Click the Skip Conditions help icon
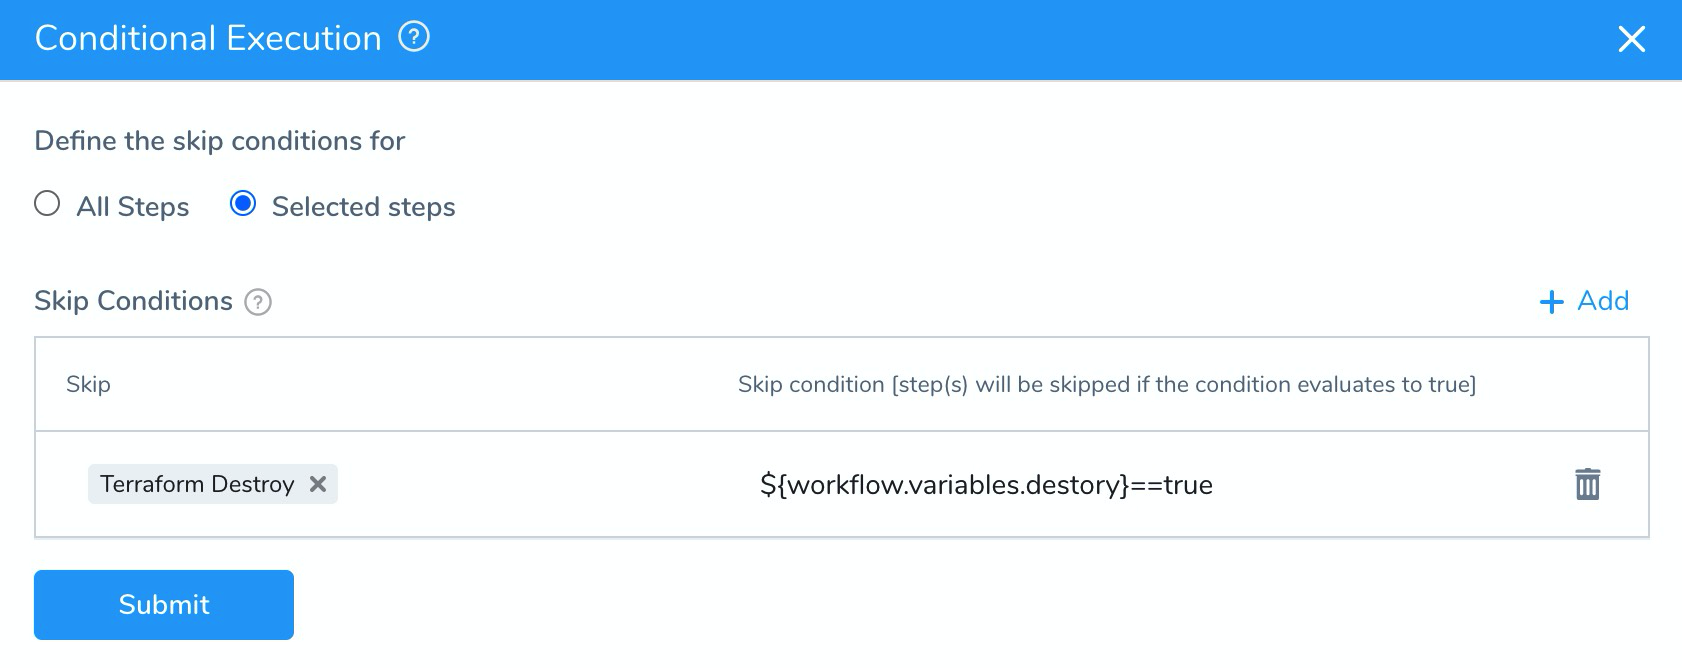This screenshot has width=1682, height=668. click(x=258, y=302)
